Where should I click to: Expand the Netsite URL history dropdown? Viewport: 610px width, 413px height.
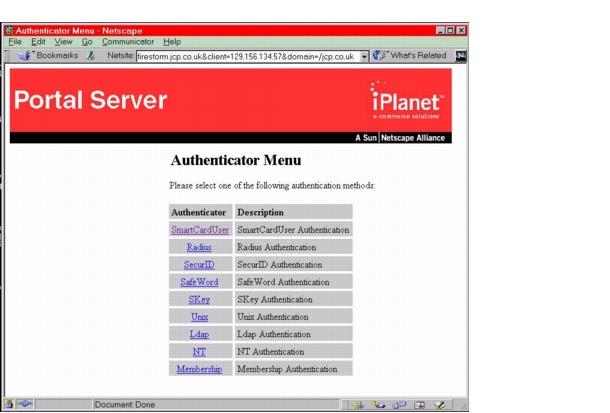pyautogui.click(x=364, y=56)
